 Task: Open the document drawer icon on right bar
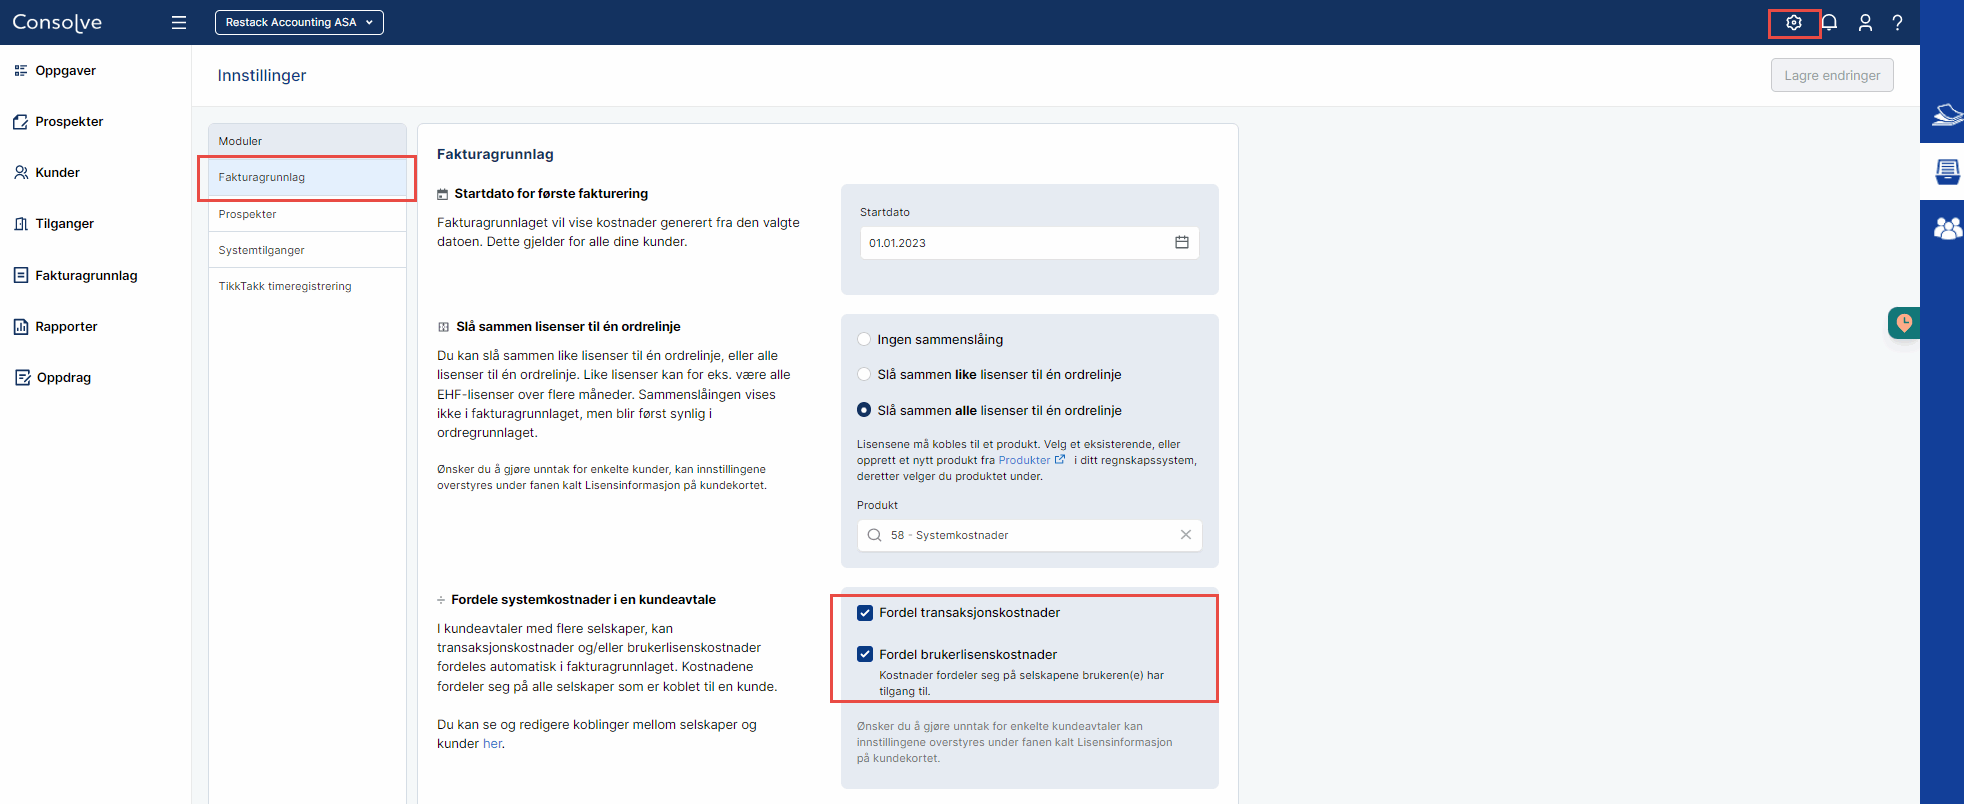1947,172
